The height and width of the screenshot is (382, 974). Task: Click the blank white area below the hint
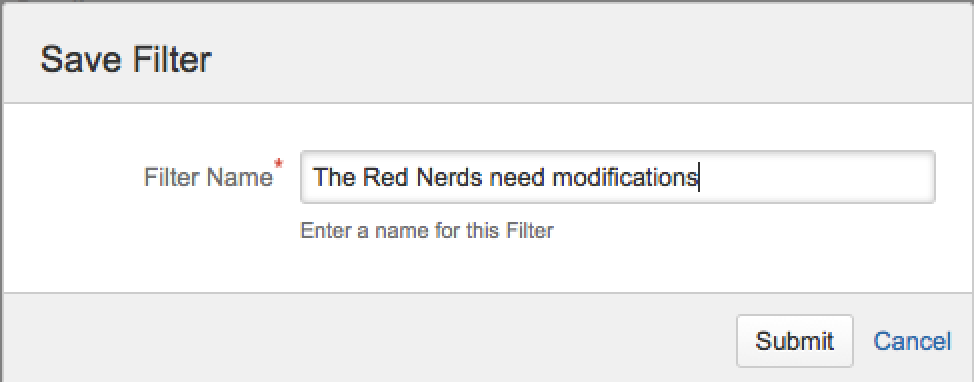click(x=485, y=267)
